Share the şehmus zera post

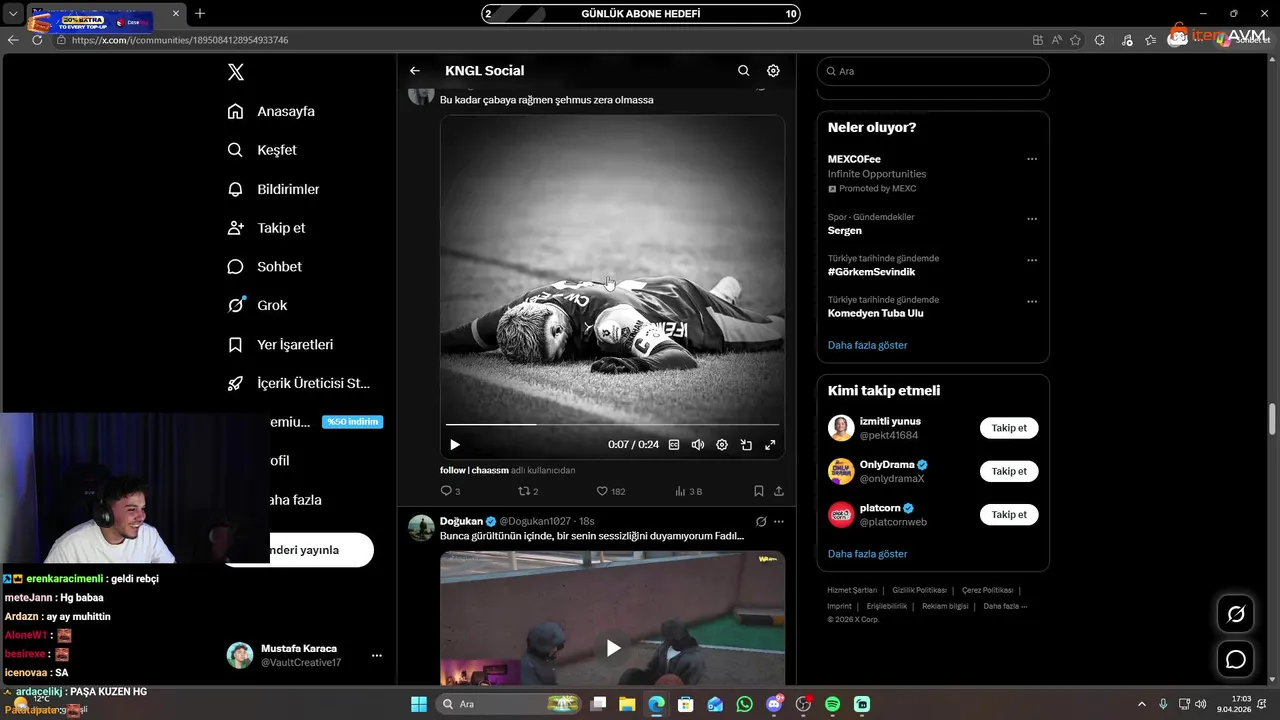point(779,491)
